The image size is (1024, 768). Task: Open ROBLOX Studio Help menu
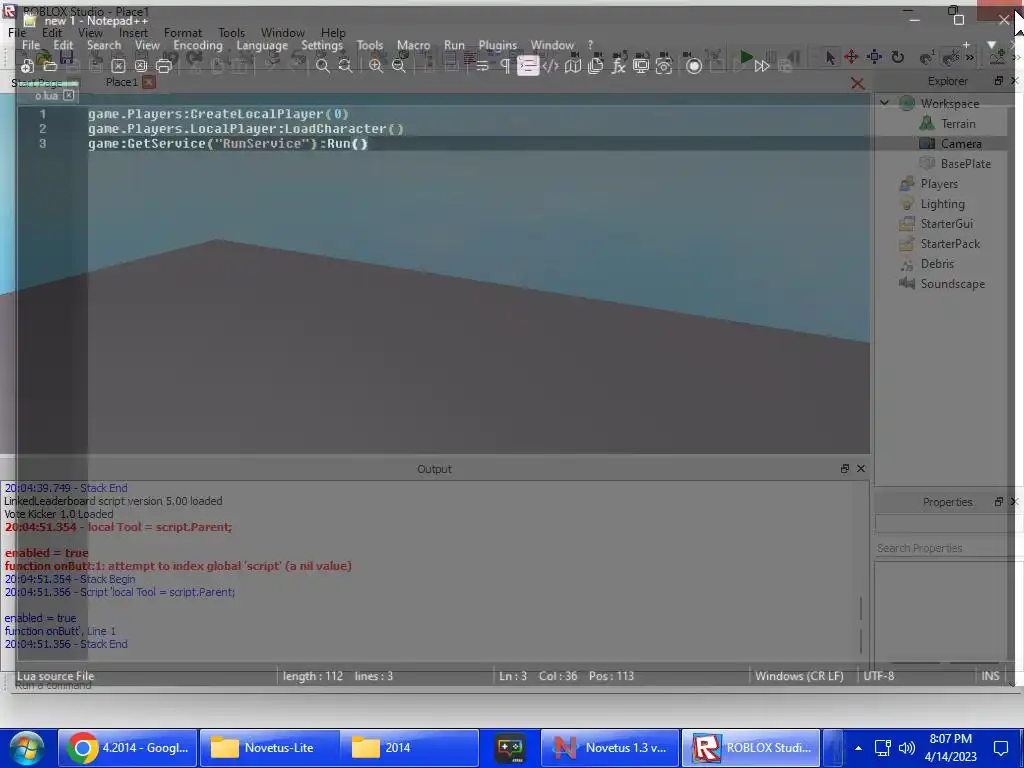pos(333,33)
